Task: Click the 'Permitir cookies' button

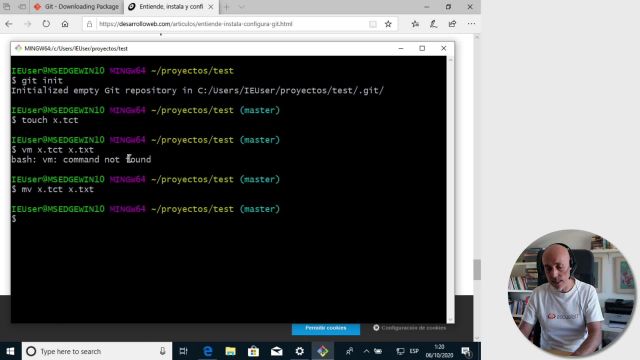Action: (x=326, y=328)
